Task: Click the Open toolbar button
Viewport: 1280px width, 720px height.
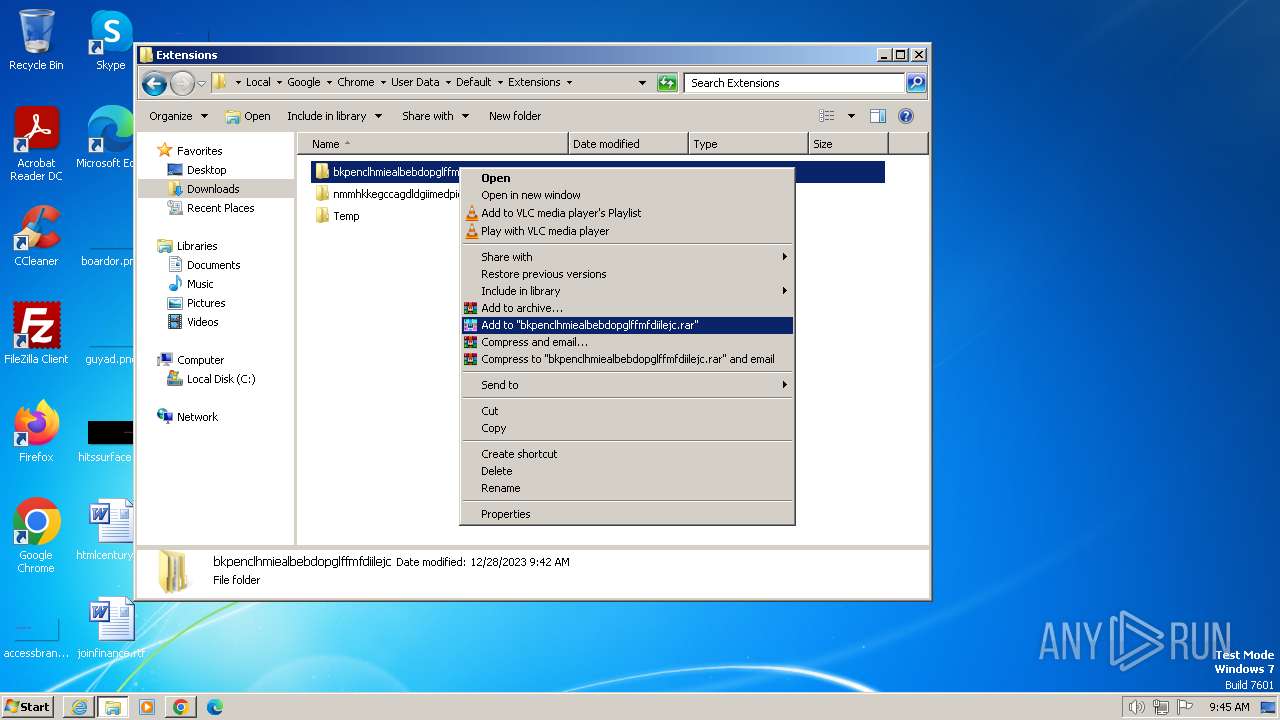Action: pos(248,116)
